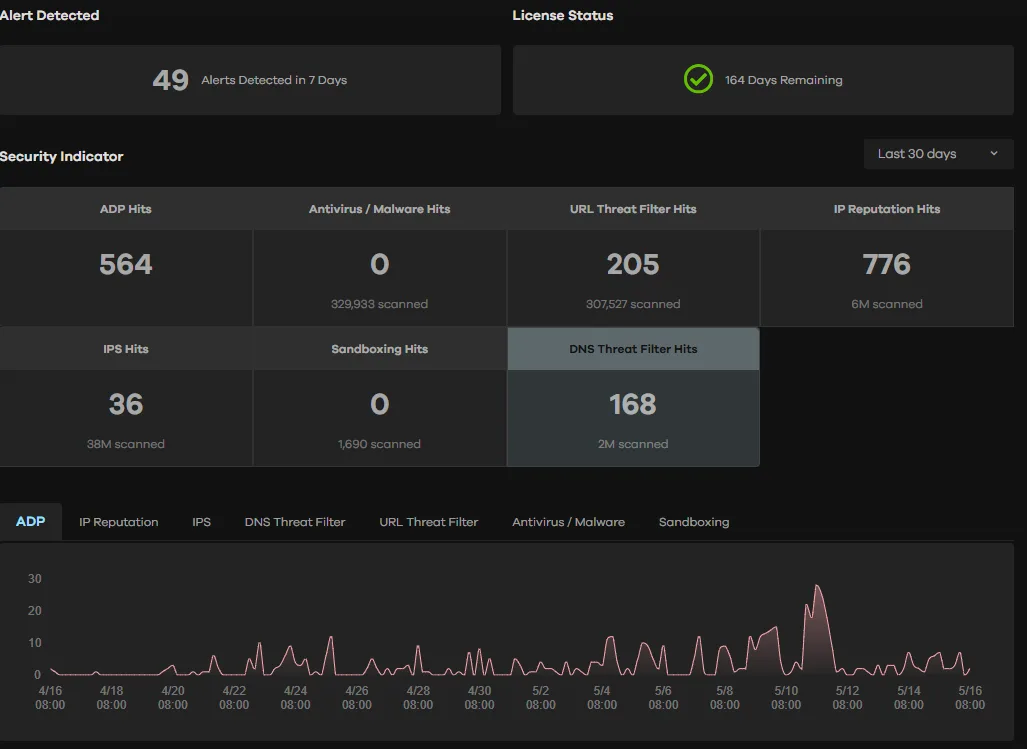Select the IPS chart tab
Screen dimensions: 1027x749
202,522
